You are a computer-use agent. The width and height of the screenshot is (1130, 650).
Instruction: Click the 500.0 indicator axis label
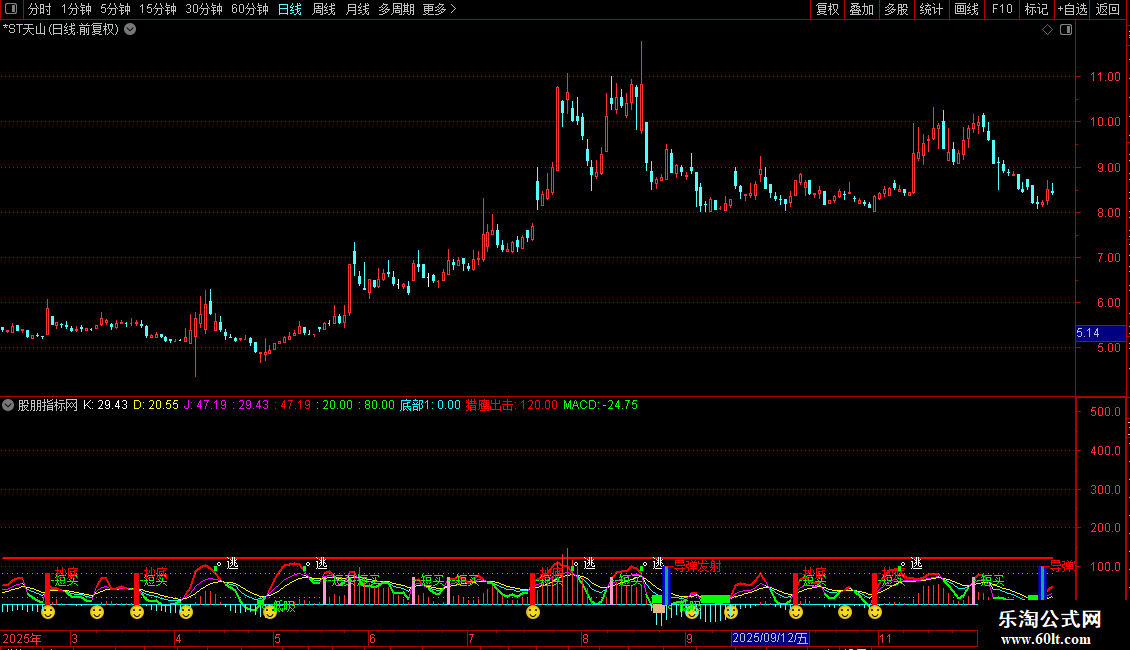click(1105, 412)
